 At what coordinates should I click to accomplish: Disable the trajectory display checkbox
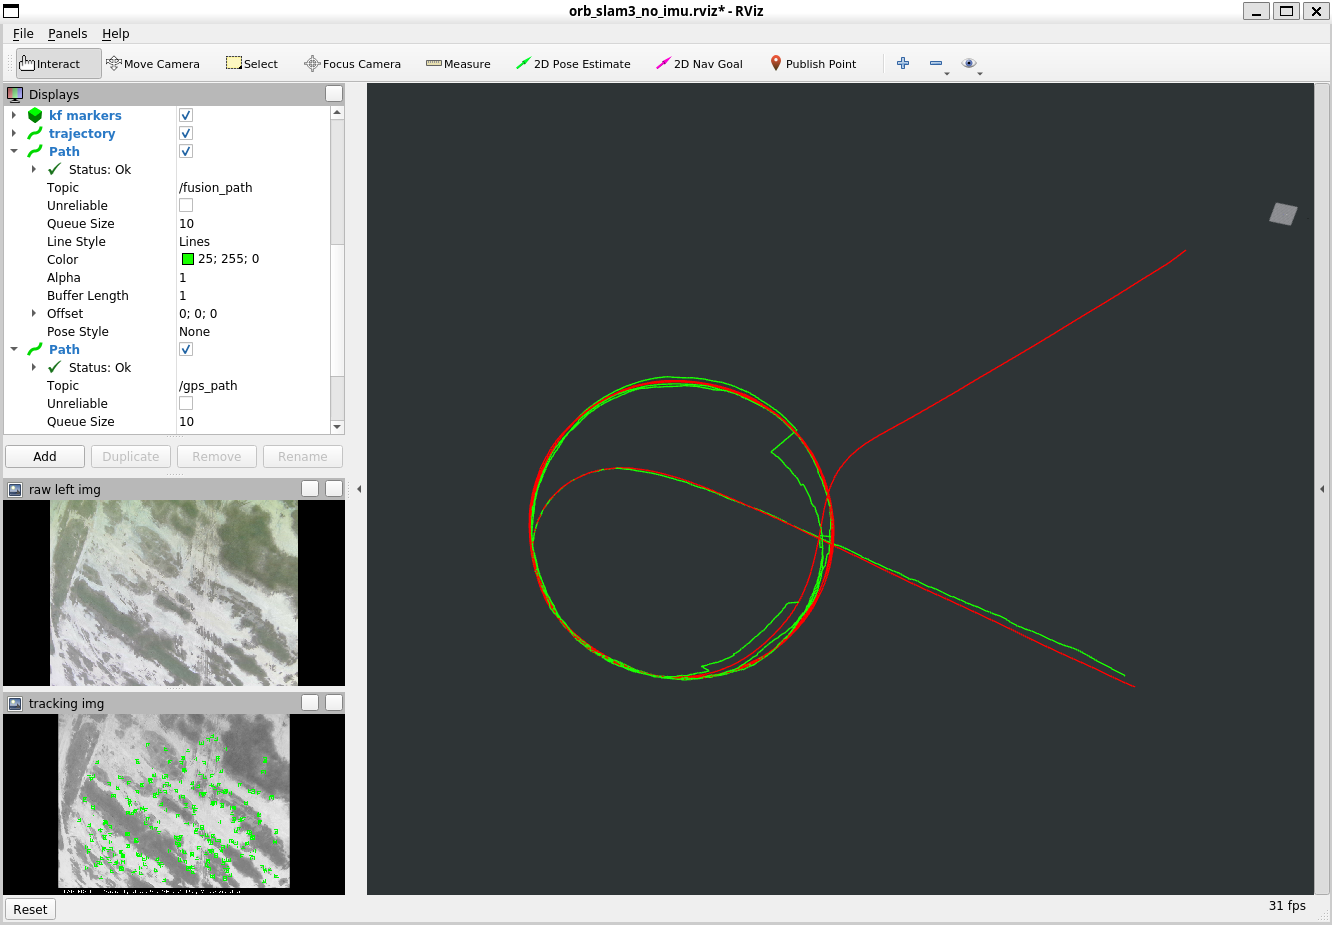click(186, 133)
